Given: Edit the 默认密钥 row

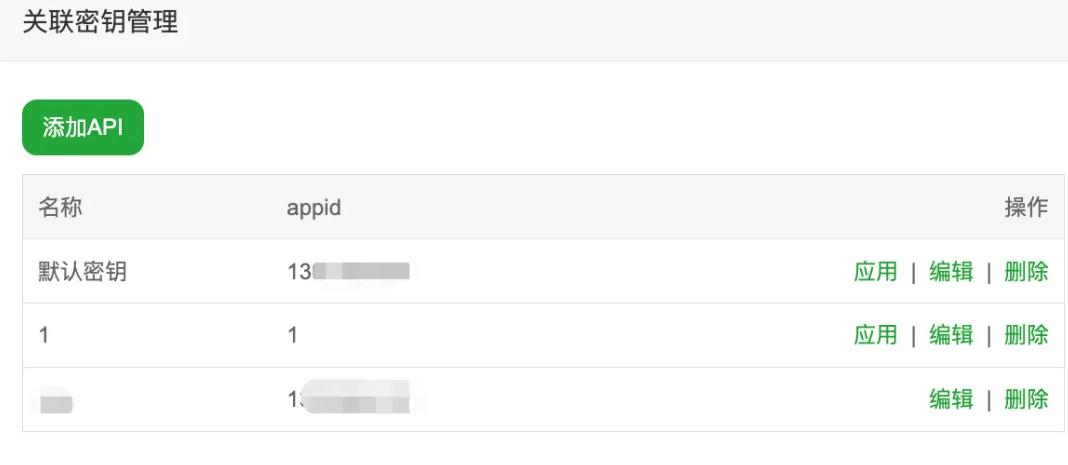Looking at the screenshot, I should 951,271.
